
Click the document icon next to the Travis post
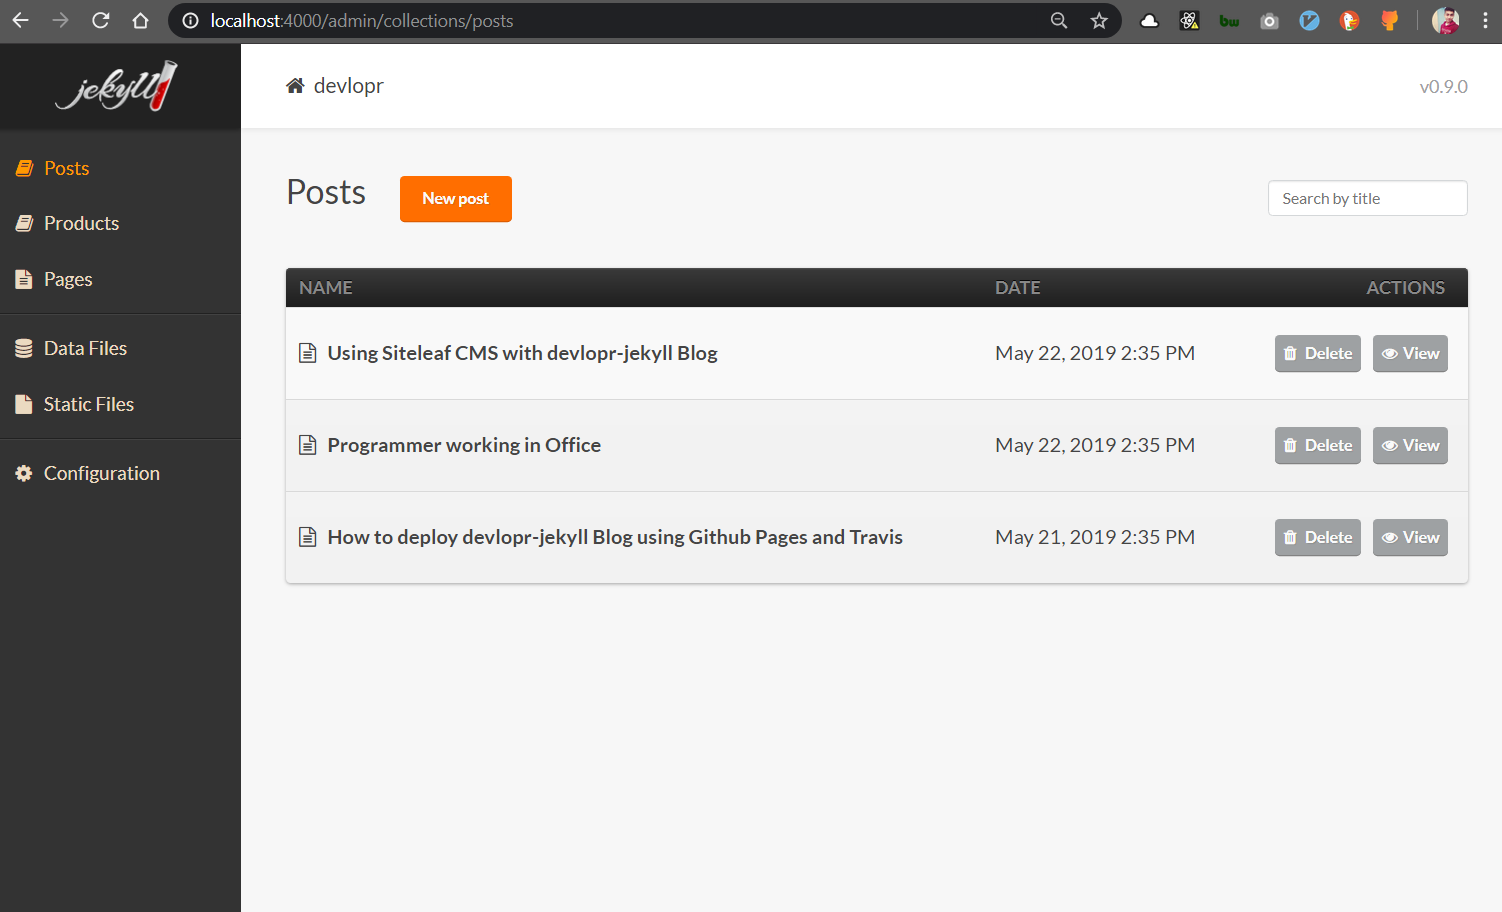click(307, 537)
